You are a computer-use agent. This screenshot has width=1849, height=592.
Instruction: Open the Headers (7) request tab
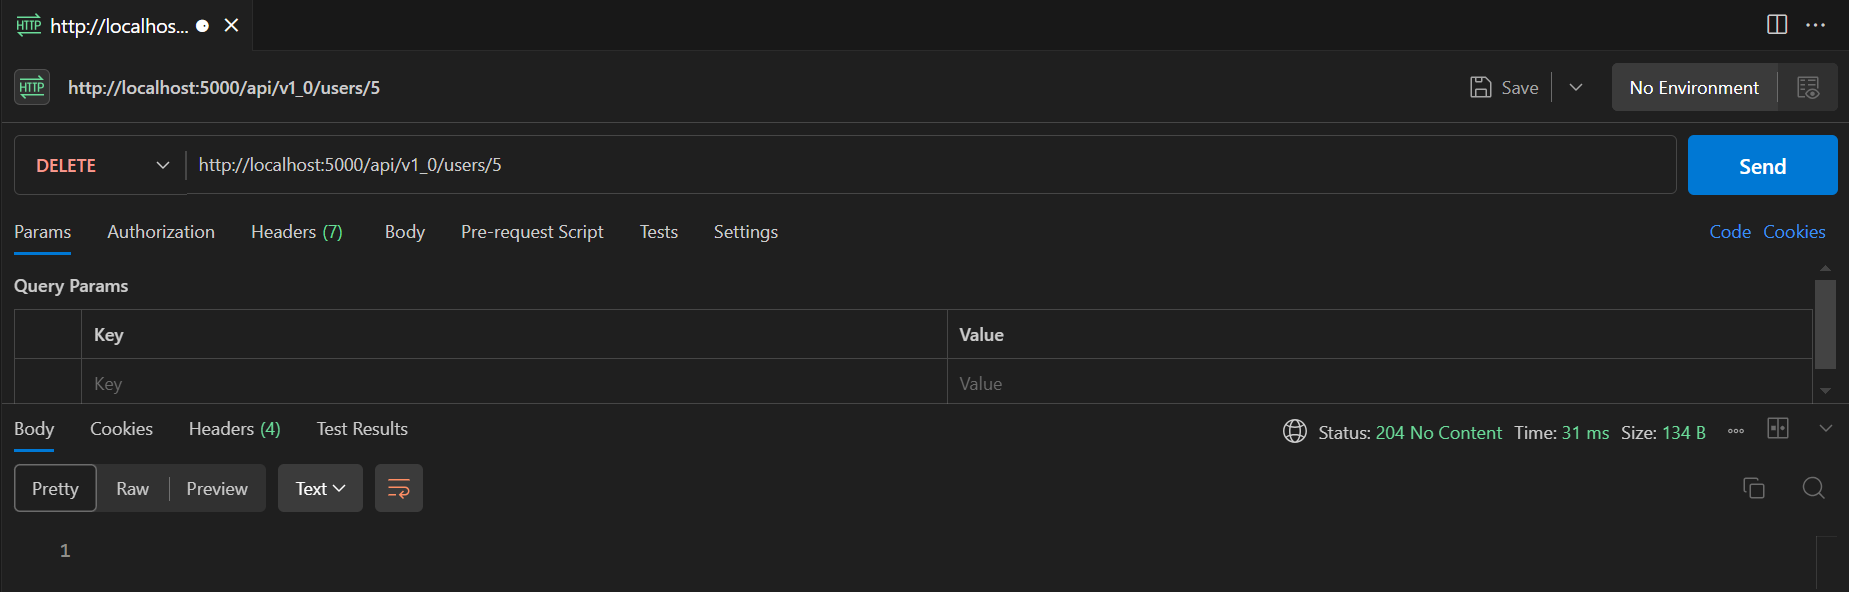[297, 232]
